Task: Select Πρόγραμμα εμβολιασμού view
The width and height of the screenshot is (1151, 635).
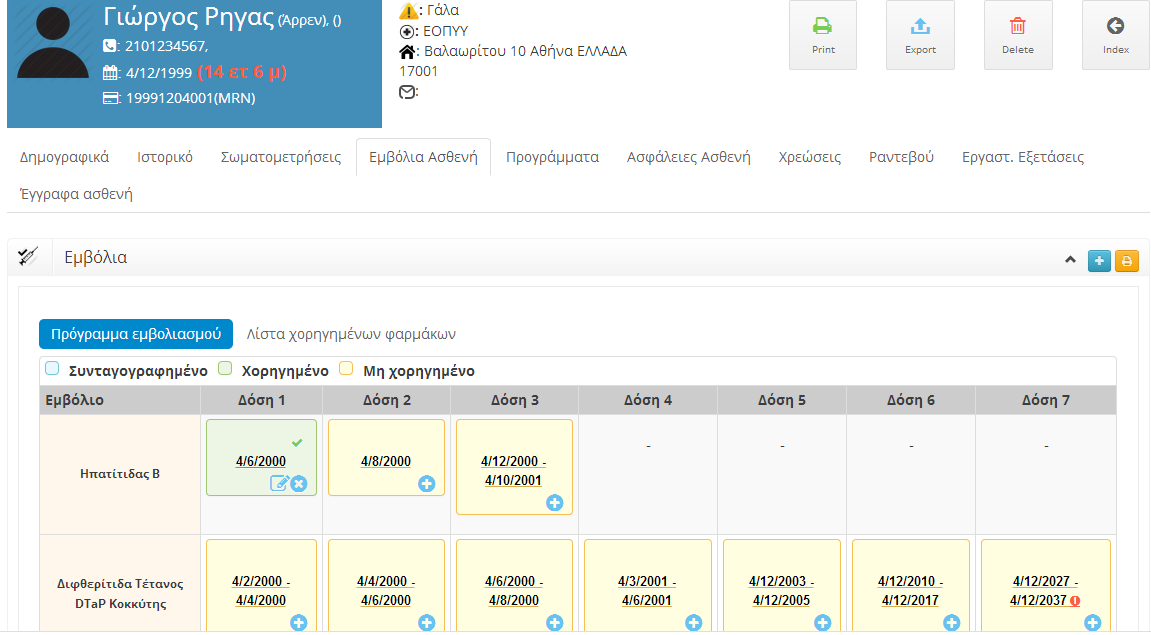Action: click(x=136, y=334)
